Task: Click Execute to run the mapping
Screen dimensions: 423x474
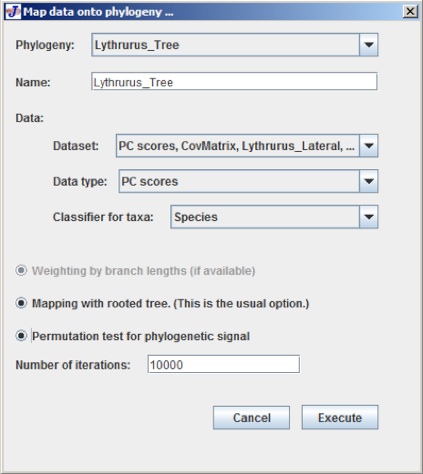Action: click(x=340, y=417)
